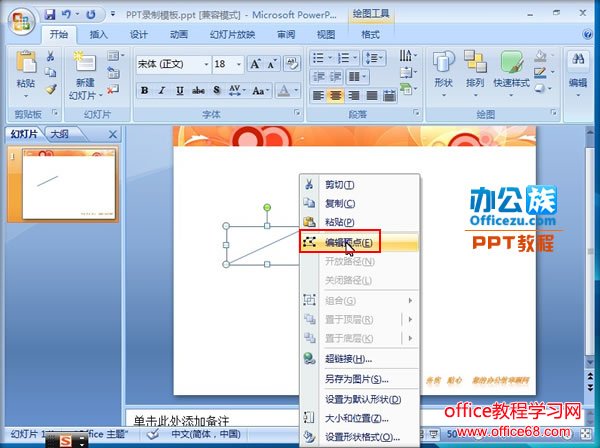Toggle distributed alignment
Viewport: 600px width, 448px height.
[x=389, y=95]
